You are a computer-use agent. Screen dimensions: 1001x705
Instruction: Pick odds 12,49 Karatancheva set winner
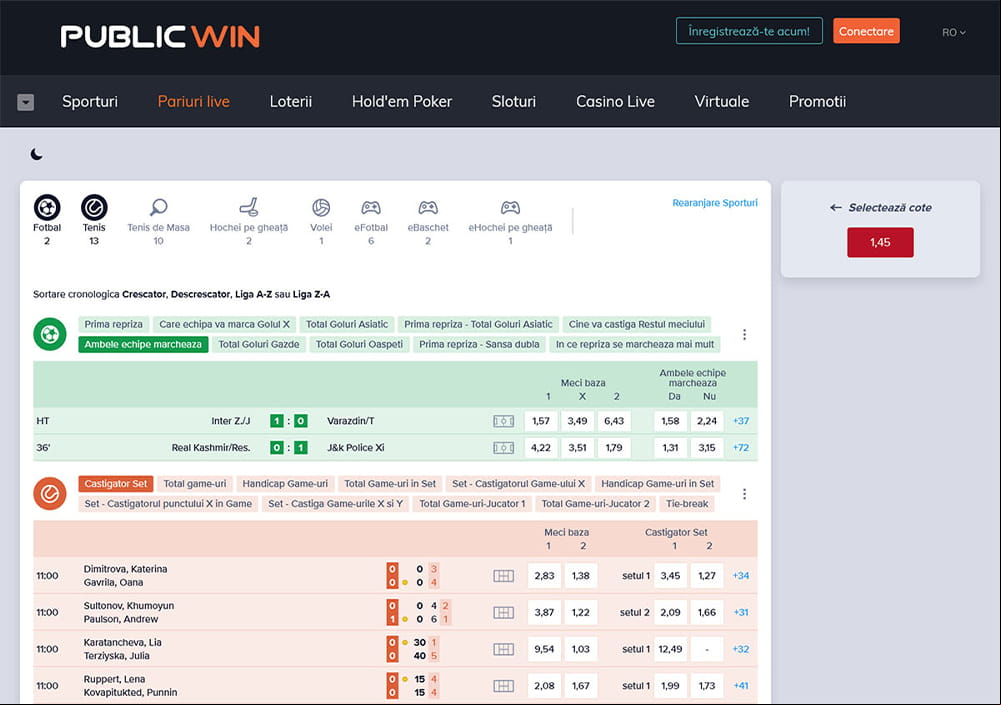coord(670,649)
